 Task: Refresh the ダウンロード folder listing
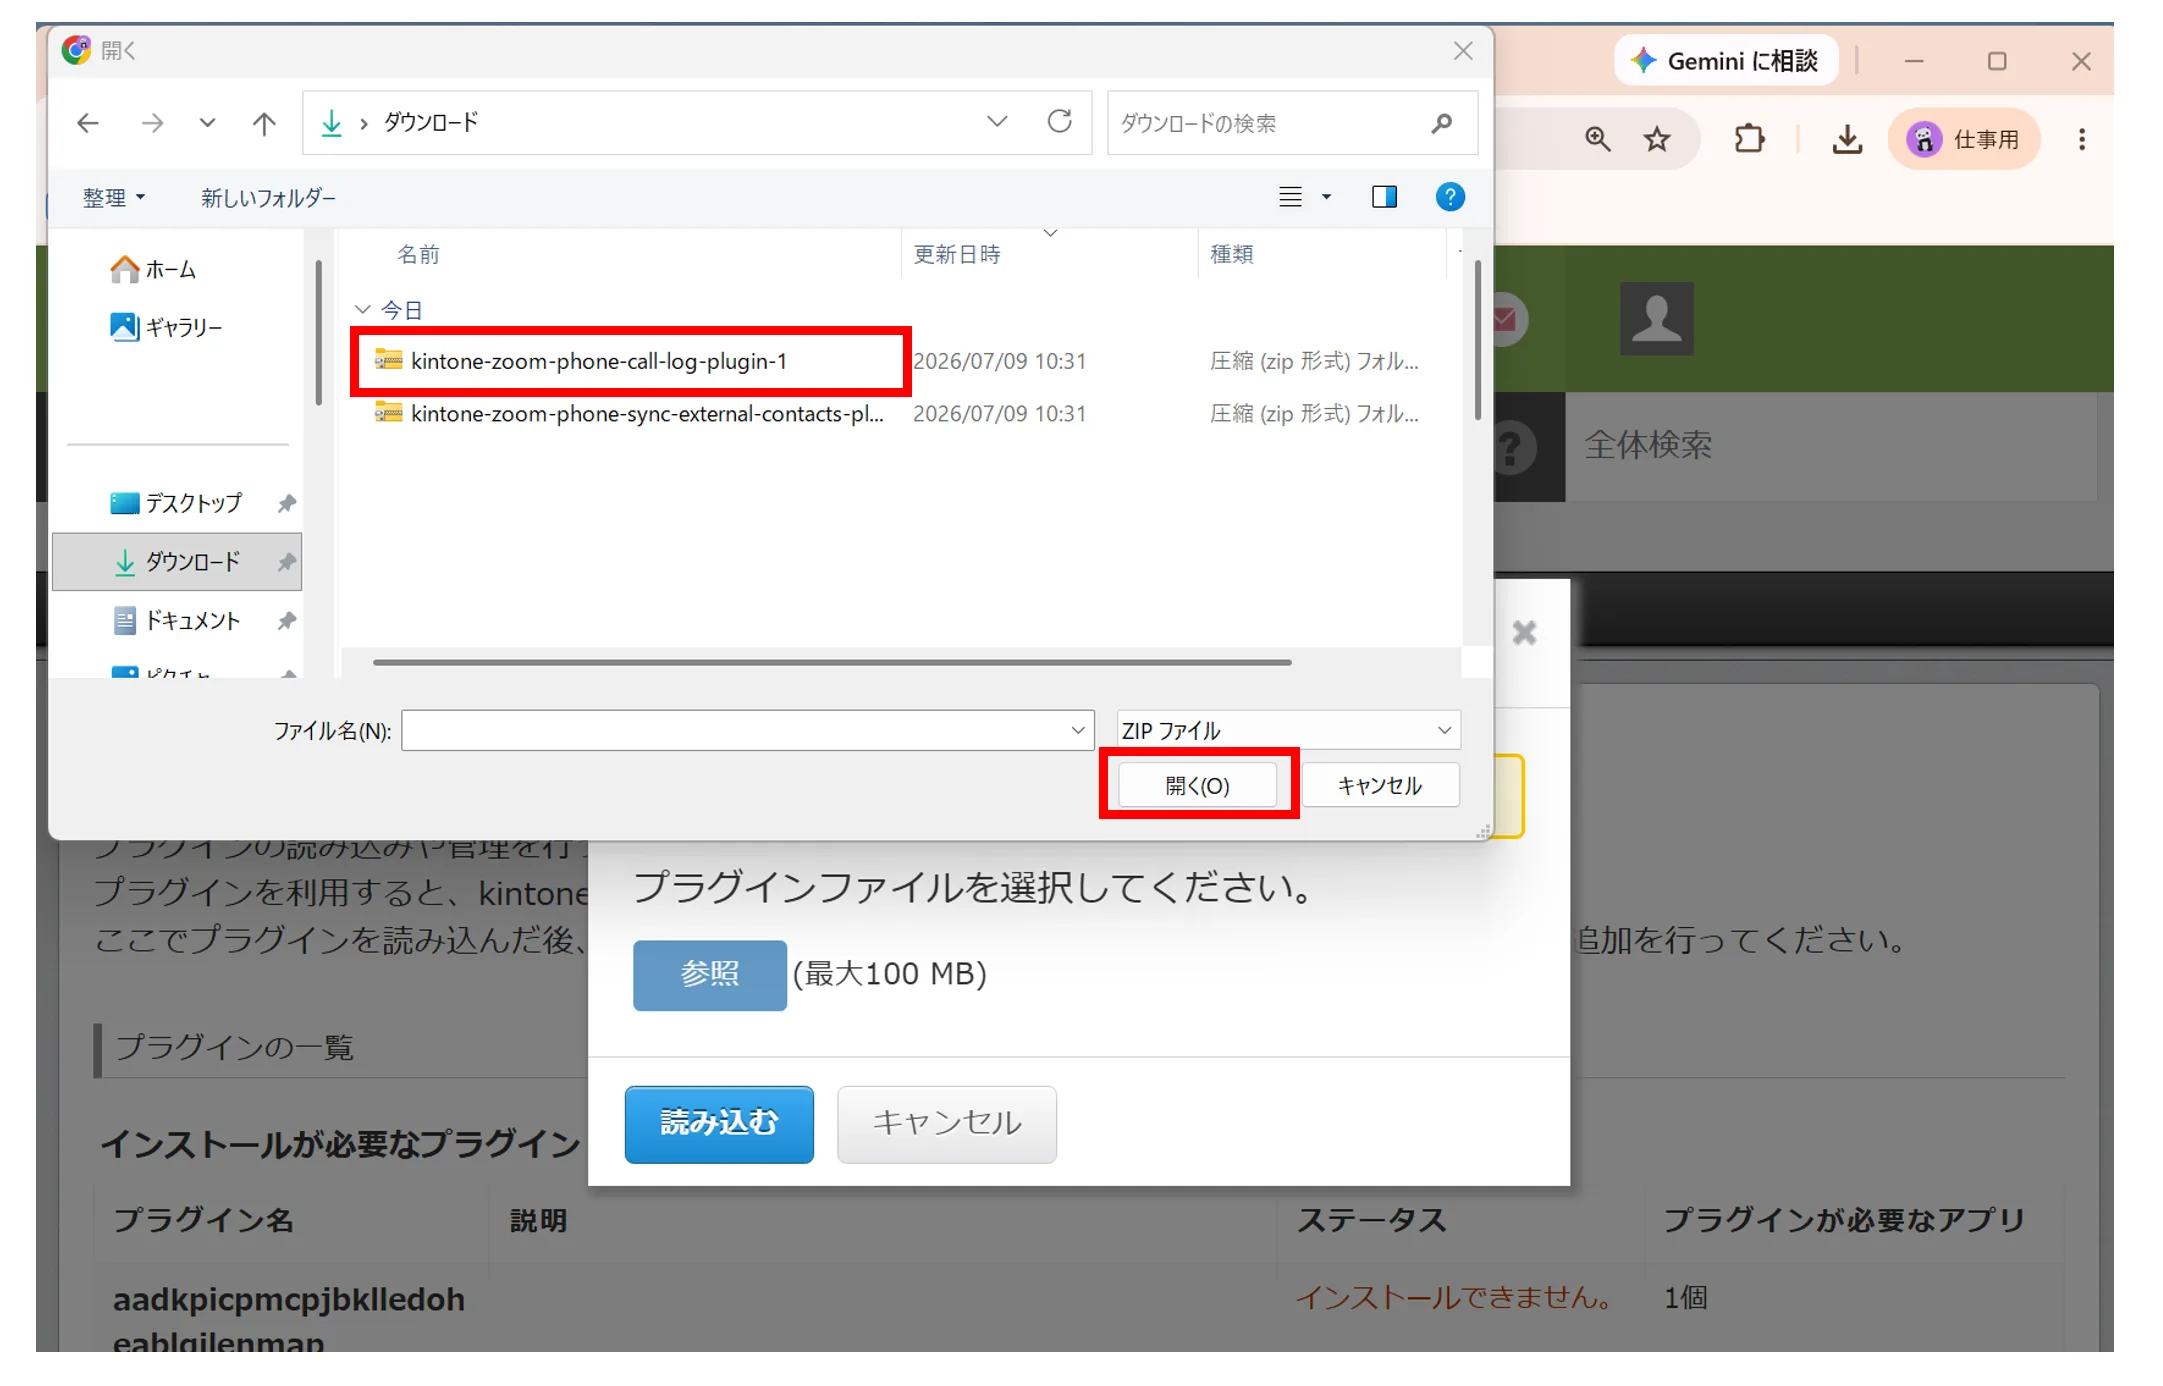[x=1060, y=122]
